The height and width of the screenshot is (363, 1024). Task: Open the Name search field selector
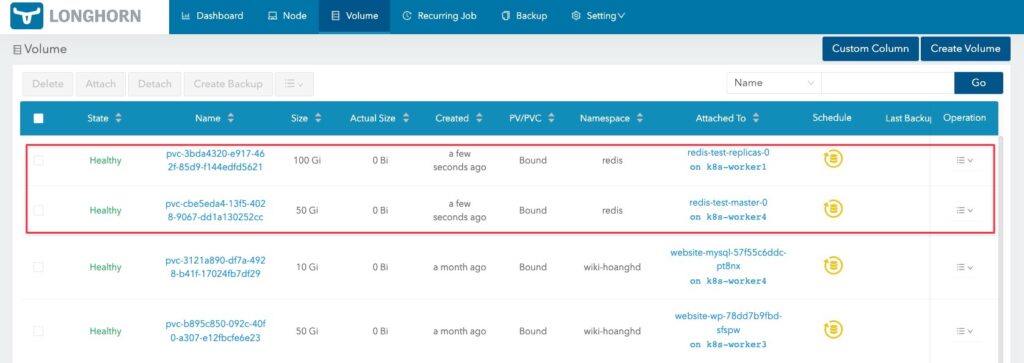tap(774, 83)
